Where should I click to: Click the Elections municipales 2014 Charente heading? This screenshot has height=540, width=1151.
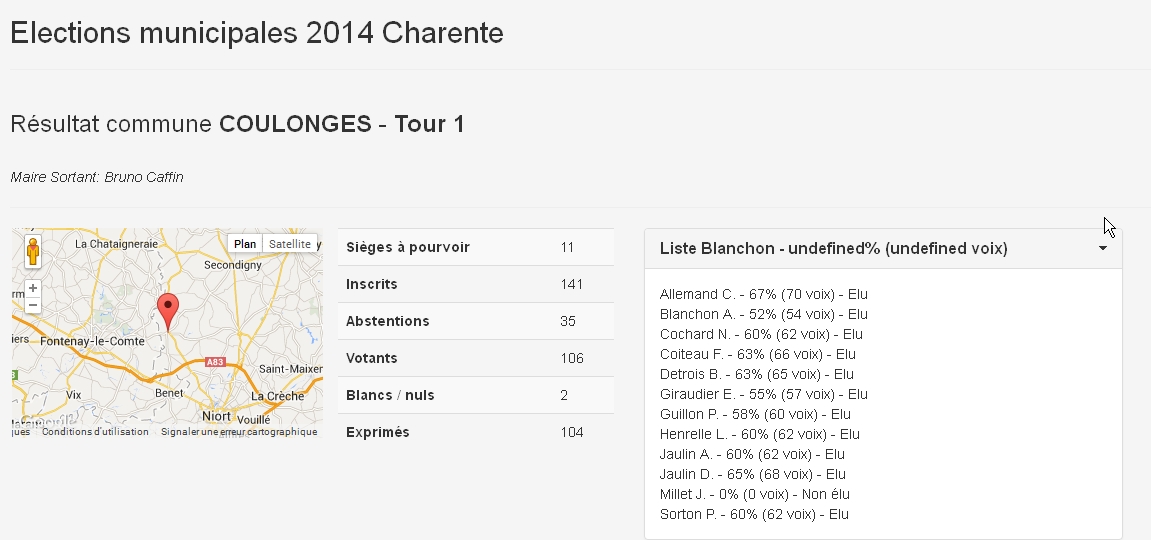(x=257, y=33)
